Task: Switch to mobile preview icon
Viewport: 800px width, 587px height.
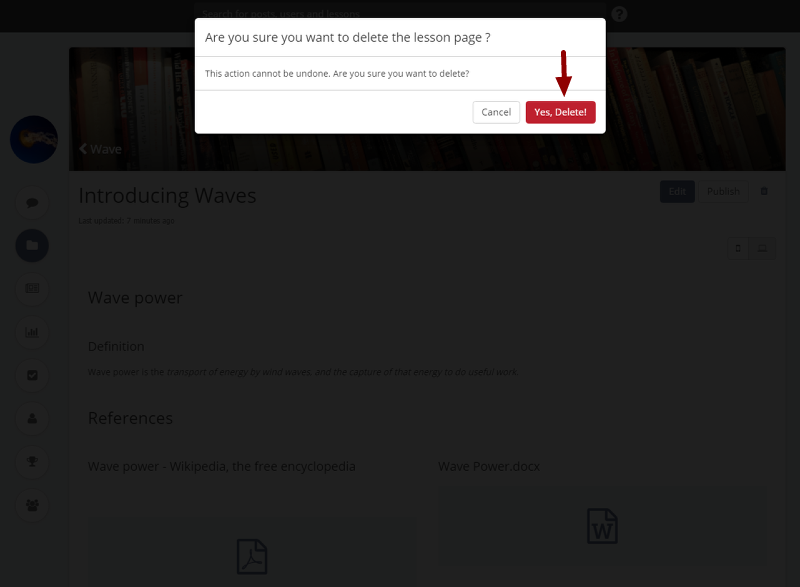Action: (738, 248)
